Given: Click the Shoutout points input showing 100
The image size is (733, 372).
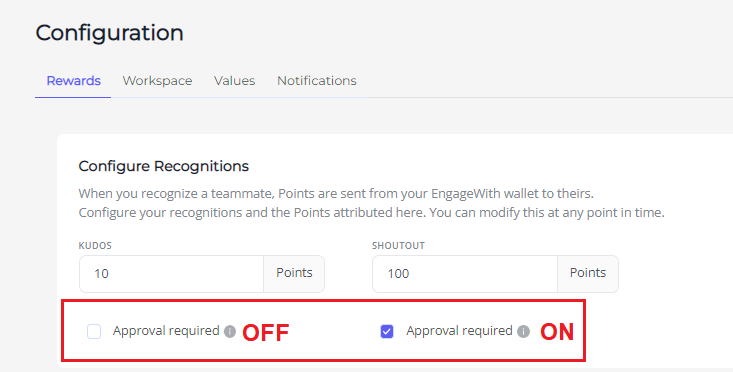Looking at the screenshot, I should (x=465, y=274).
